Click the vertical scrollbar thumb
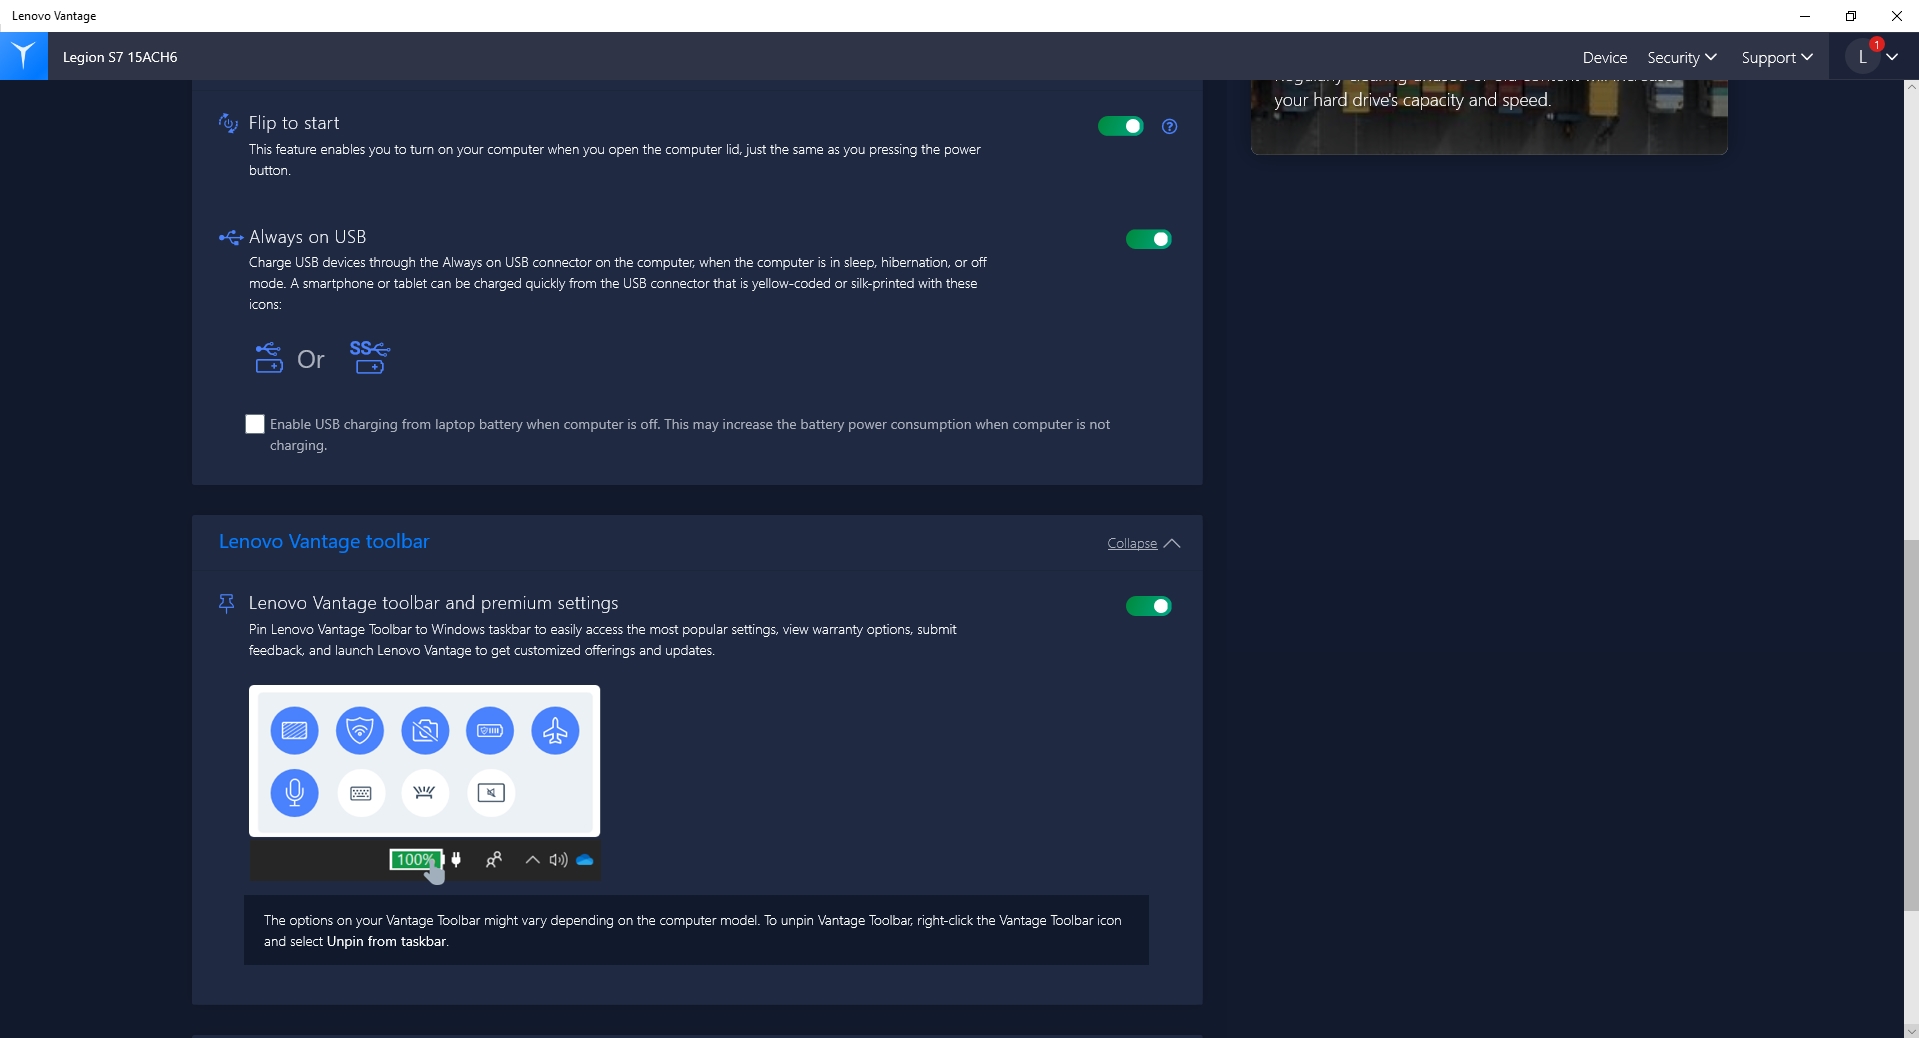This screenshot has height=1038, width=1919. (1911, 725)
